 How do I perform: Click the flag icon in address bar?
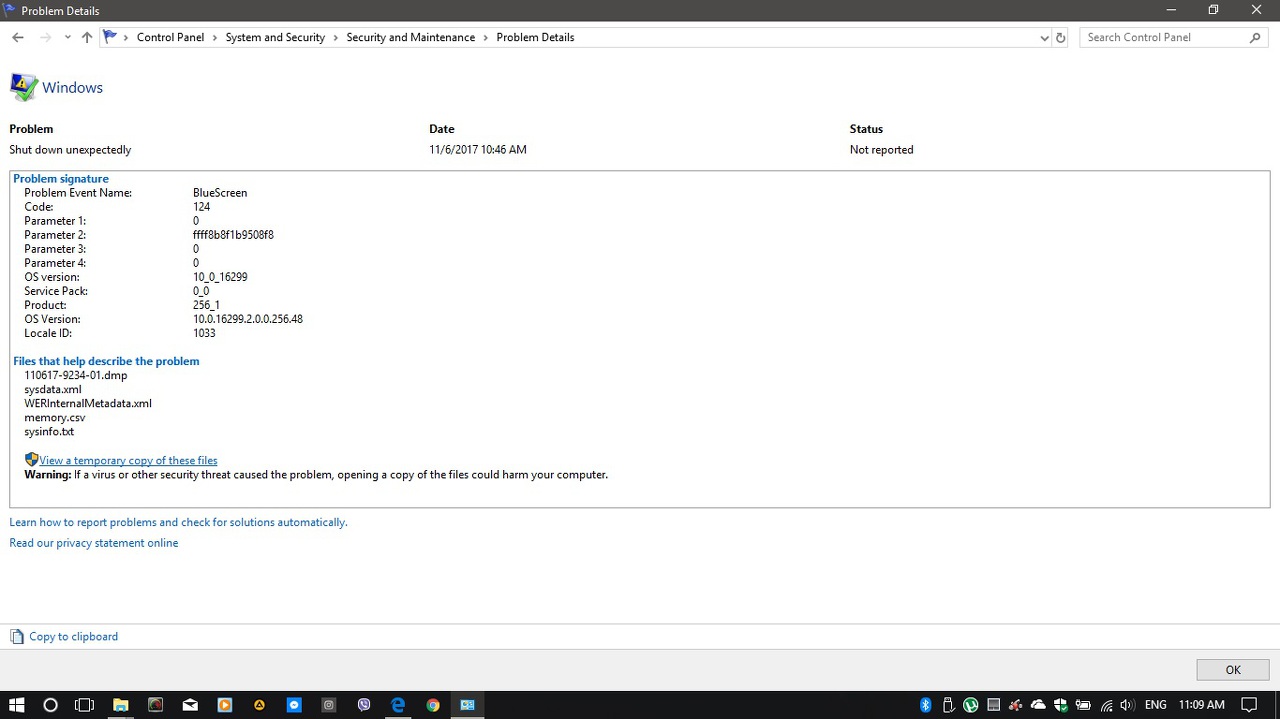tap(110, 37)
